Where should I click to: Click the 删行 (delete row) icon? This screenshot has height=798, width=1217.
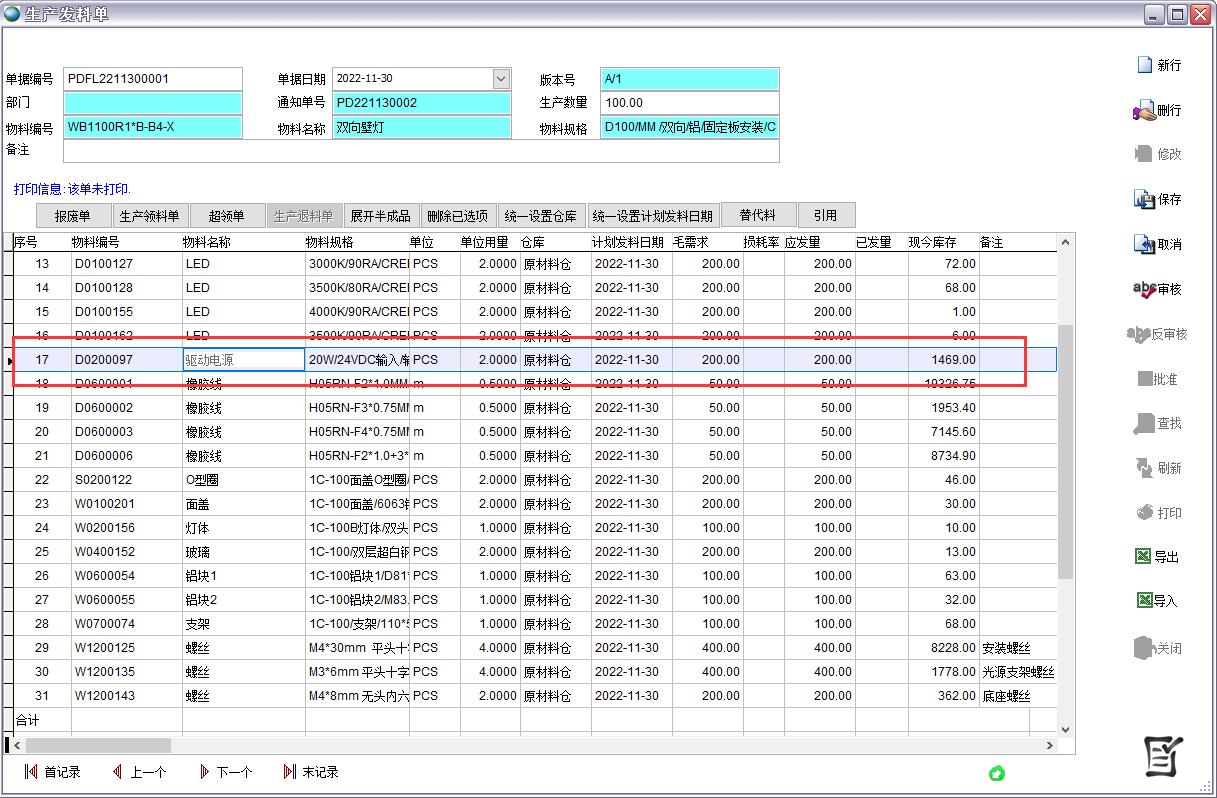pos(1144,110)
